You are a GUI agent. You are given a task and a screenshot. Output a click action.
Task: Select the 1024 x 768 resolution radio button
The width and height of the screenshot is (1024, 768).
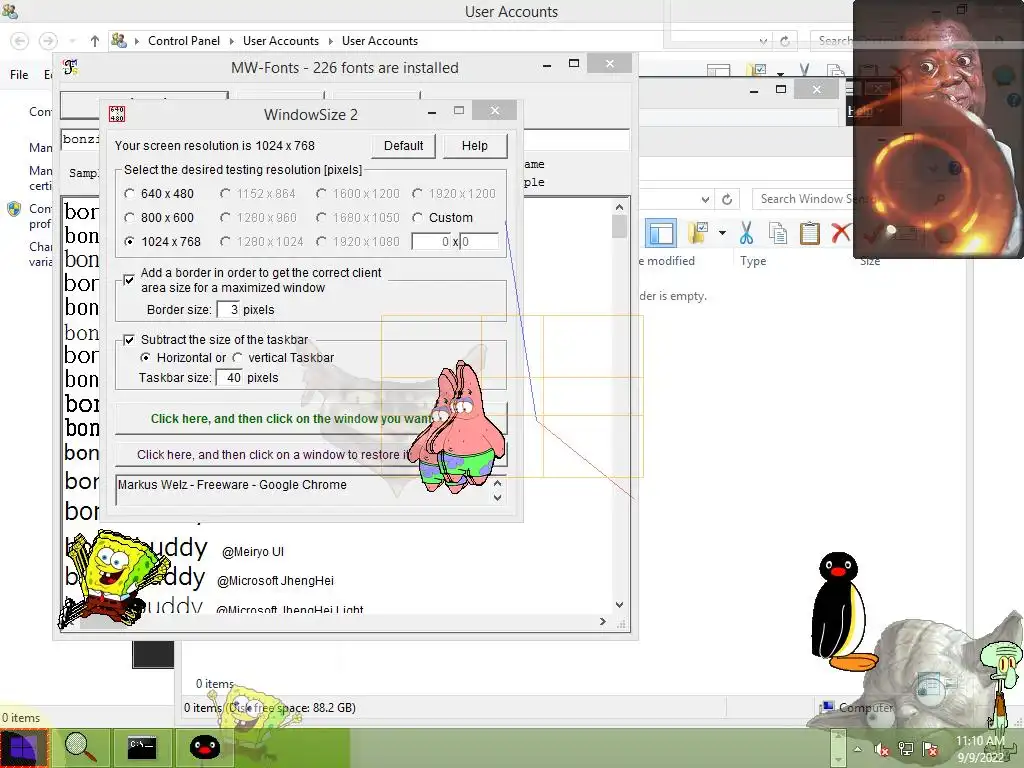pyautogui.click(x=129, y=242)
